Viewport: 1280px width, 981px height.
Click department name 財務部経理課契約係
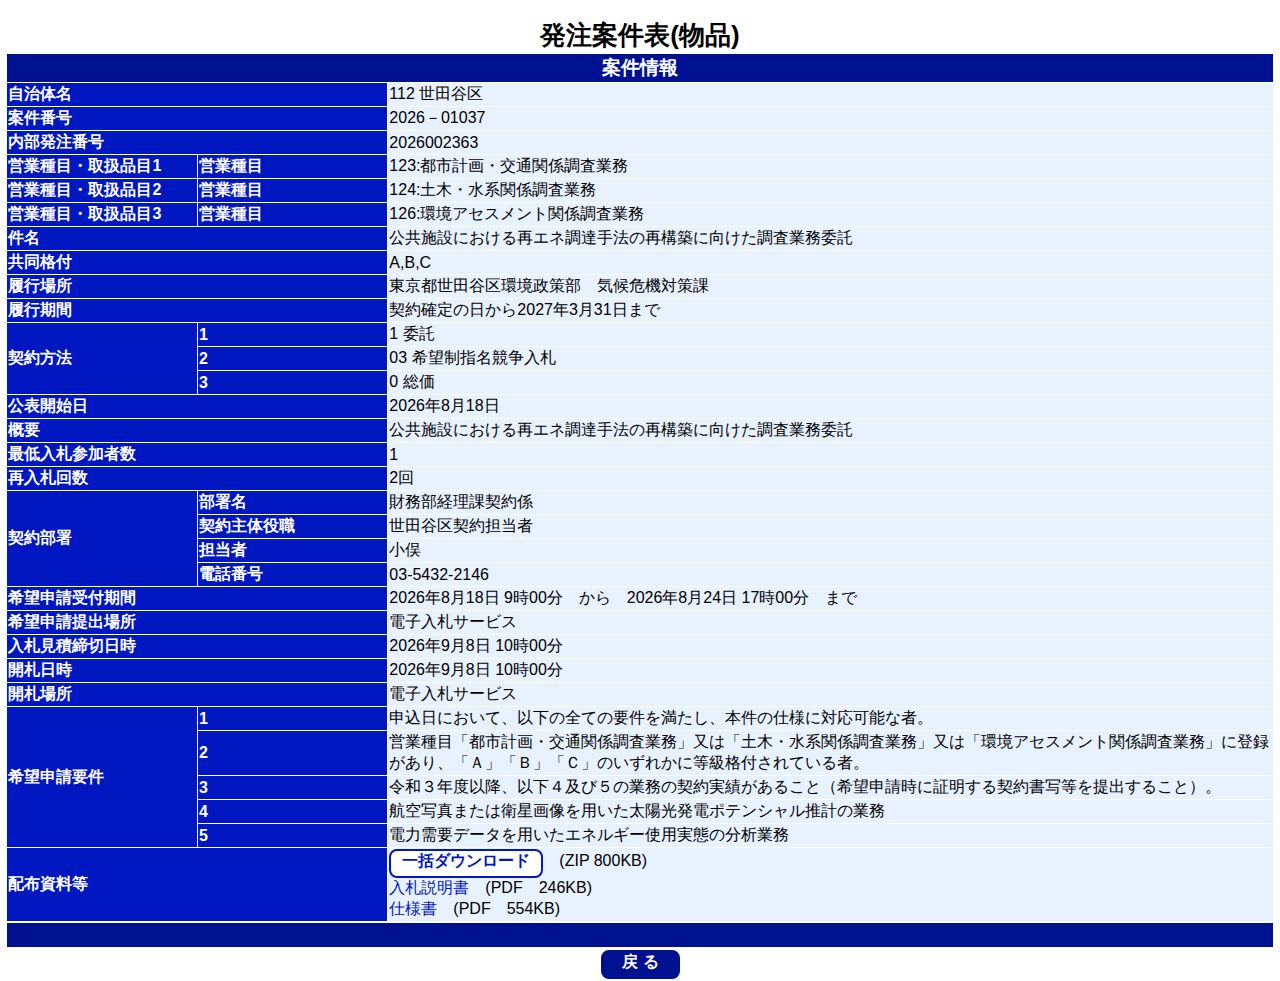pos(461,502)
